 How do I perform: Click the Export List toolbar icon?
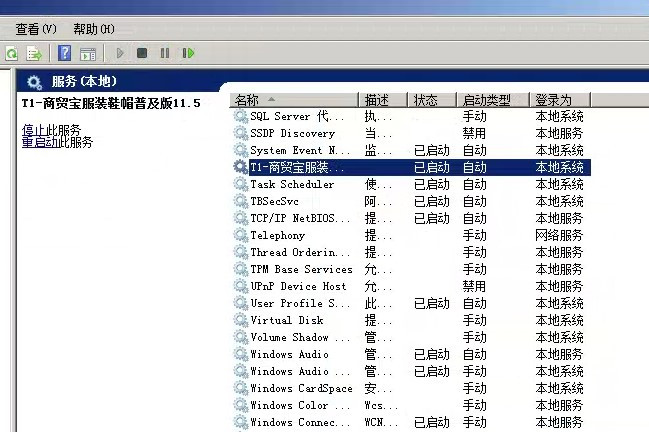point(34,53)
